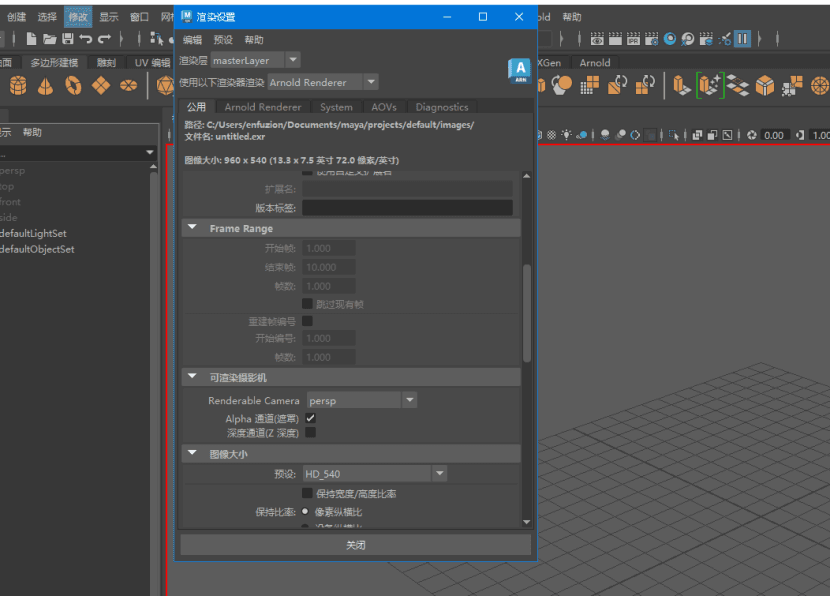Create a polygon cone from shelf
Image resolution: width=830 pixels, height=596 pixels.
pos(46,85)
